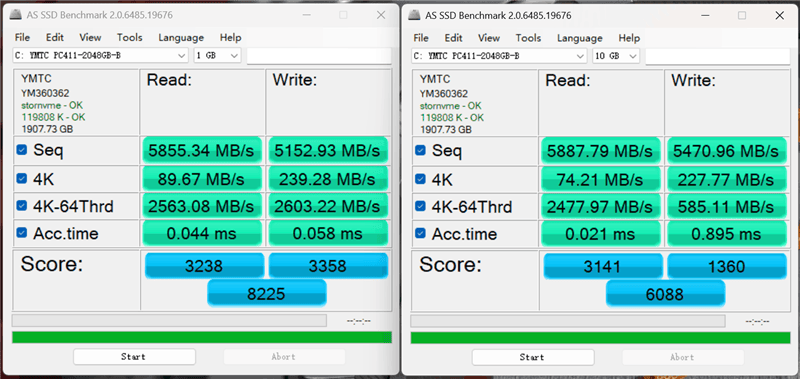Toggle 4K-64Thrd checkbox in left window

[x=21, y=206]
